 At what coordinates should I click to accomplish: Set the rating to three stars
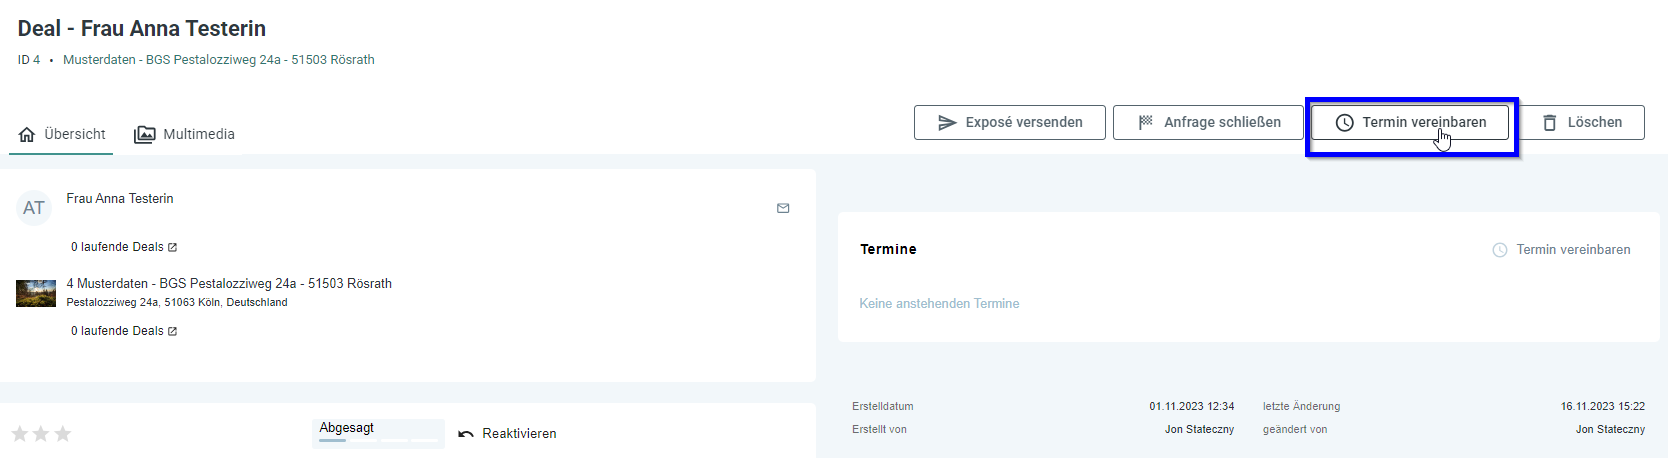tap(63, 433)
